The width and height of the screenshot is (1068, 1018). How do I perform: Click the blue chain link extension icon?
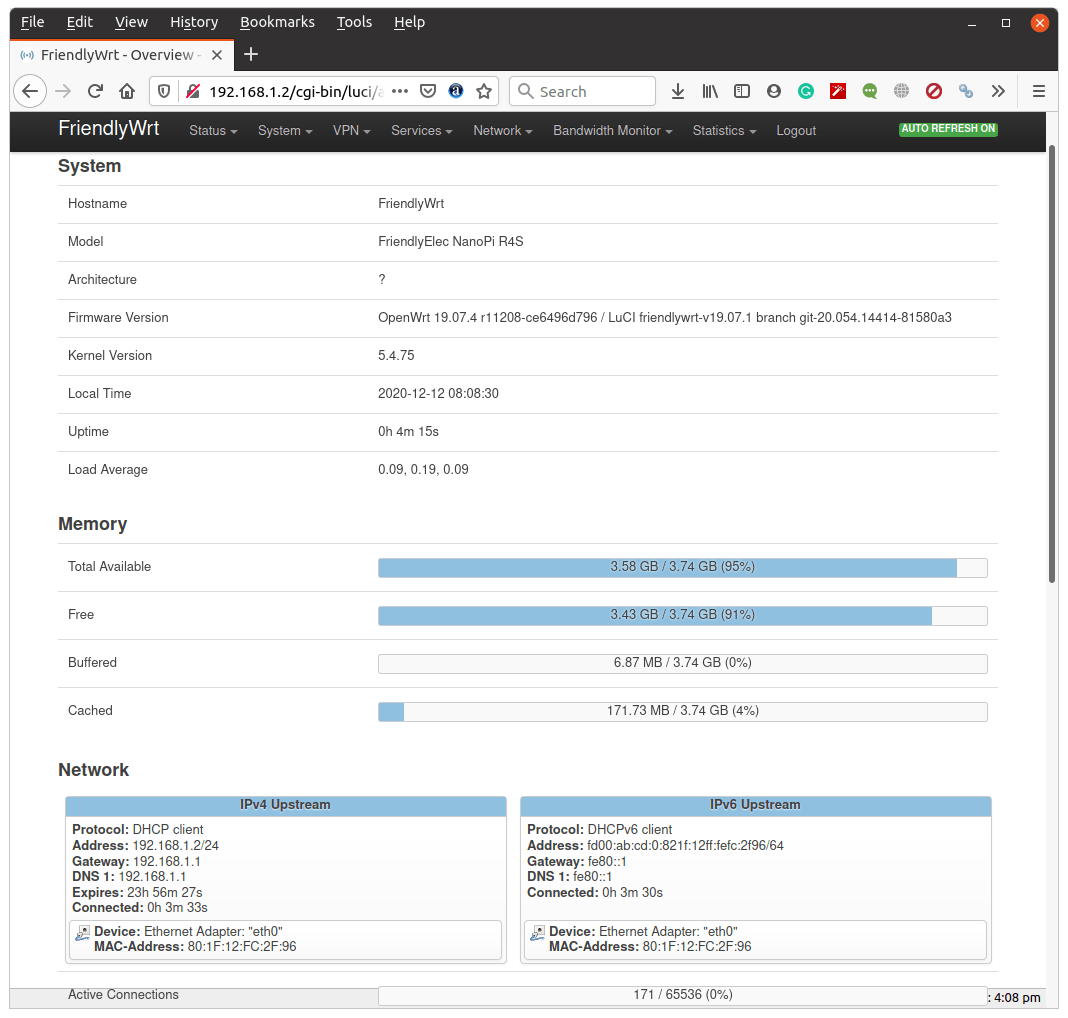[965, 91]
